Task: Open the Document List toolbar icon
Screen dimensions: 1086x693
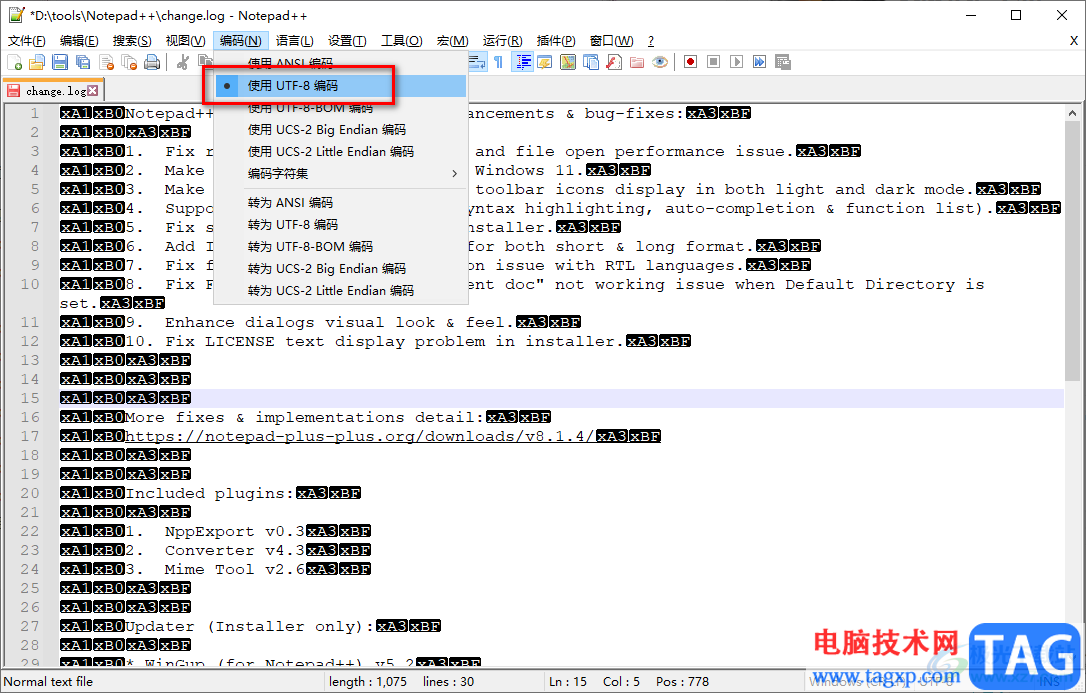Action: pyautogui.click(x=591, y=62)
